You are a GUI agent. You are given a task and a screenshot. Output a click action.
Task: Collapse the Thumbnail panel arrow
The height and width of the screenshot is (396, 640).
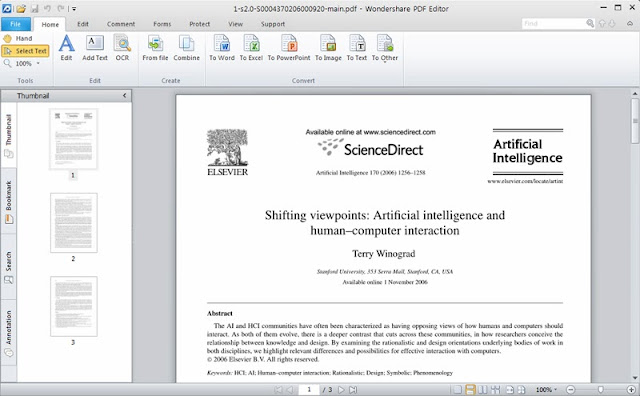124,96
